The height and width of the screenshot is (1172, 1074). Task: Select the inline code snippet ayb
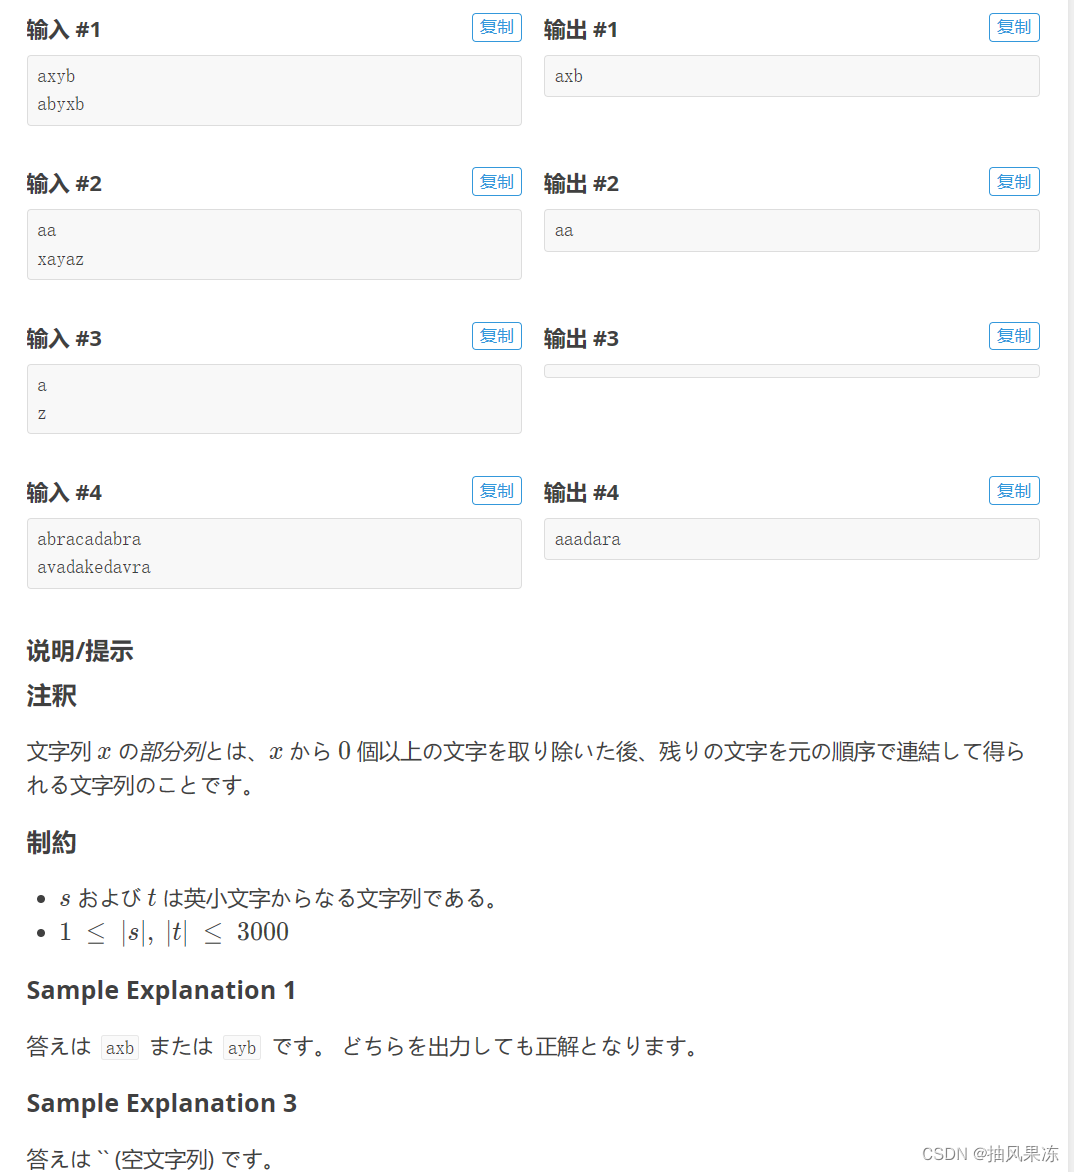(241, 1047)
